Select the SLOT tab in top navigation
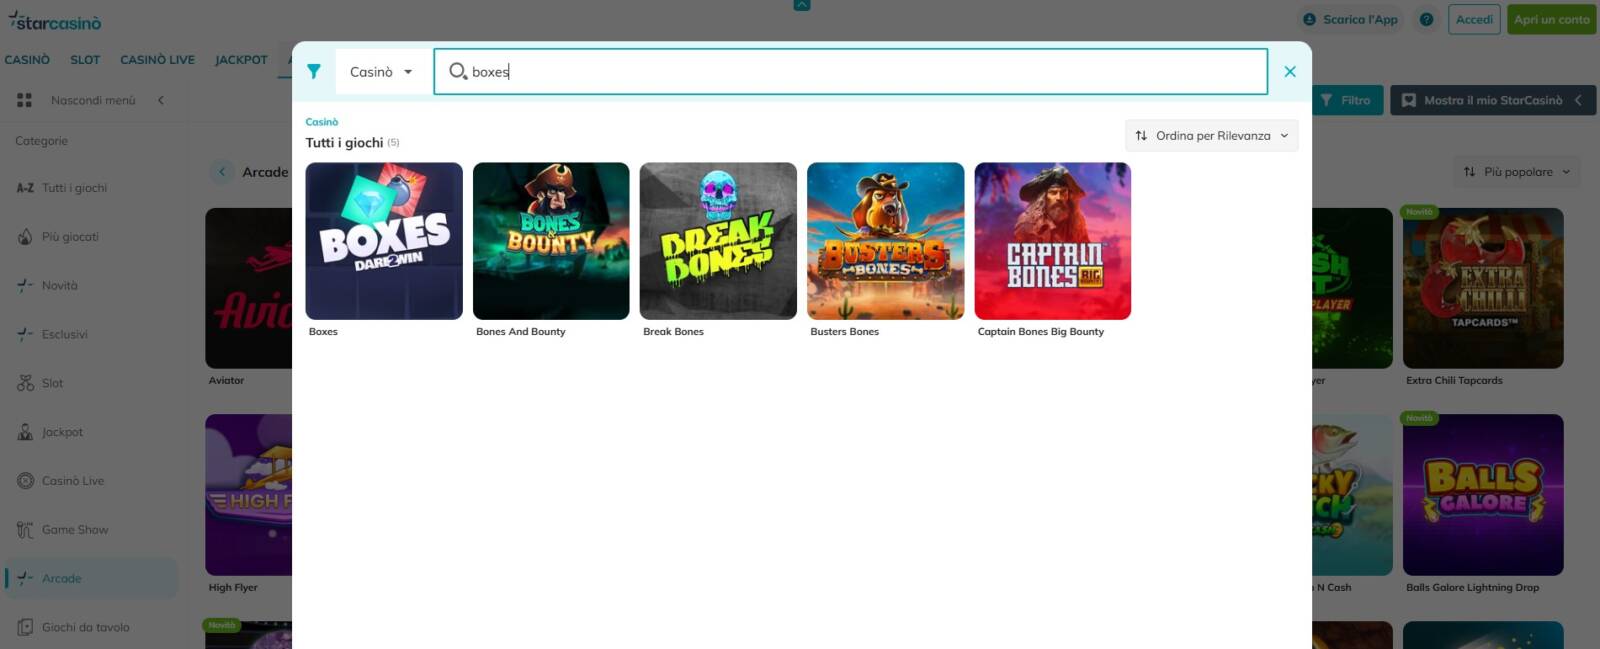Image resolution: width=1600 pixels, height=649 pixels. coord(85,60)
